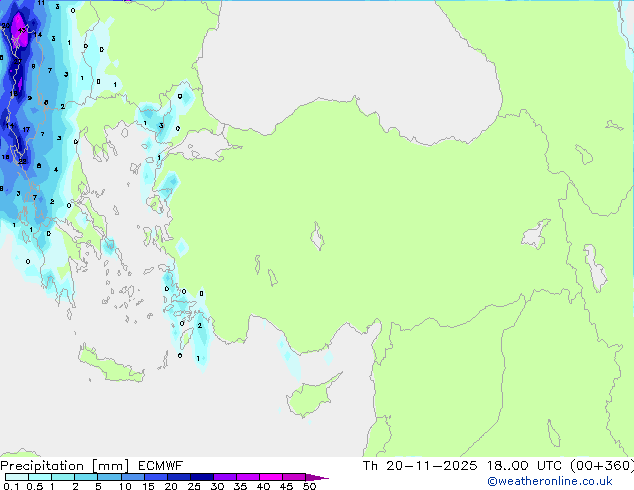Click the ECMWF model name
This screenshot has height=490, width=634.
click(161, 466)
